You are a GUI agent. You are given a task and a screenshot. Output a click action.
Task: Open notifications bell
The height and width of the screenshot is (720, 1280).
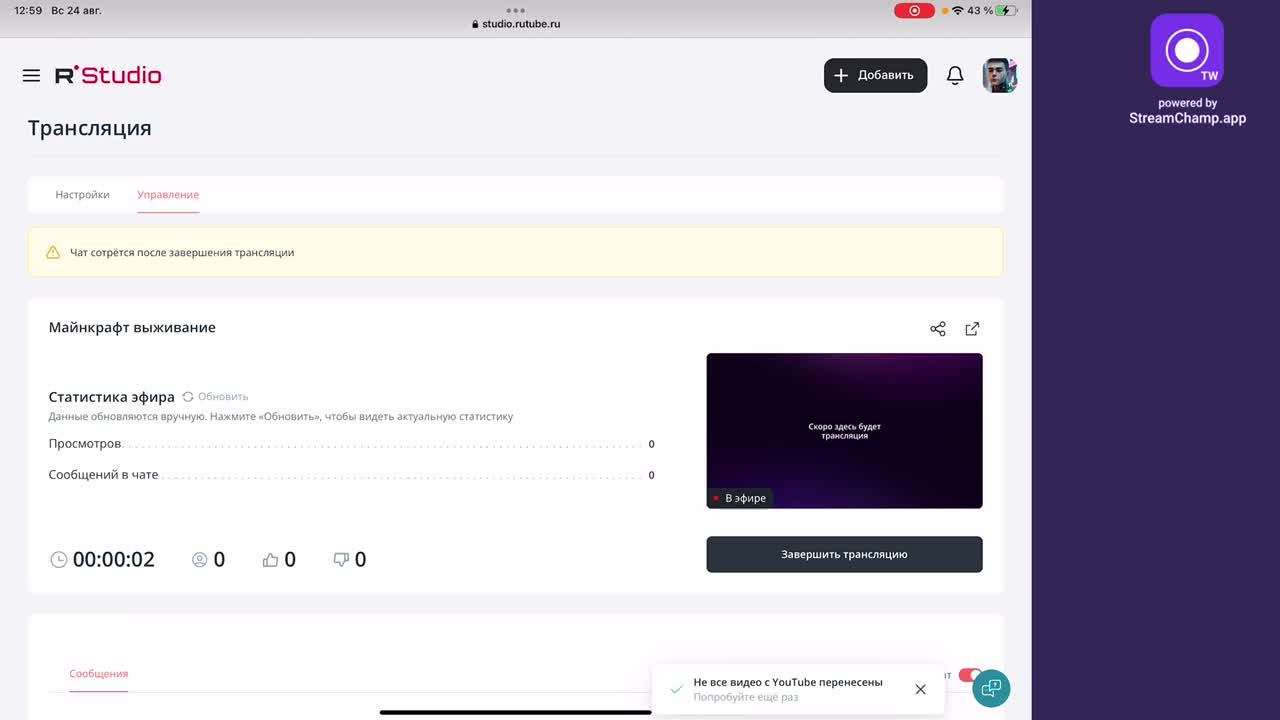point(955,75)
